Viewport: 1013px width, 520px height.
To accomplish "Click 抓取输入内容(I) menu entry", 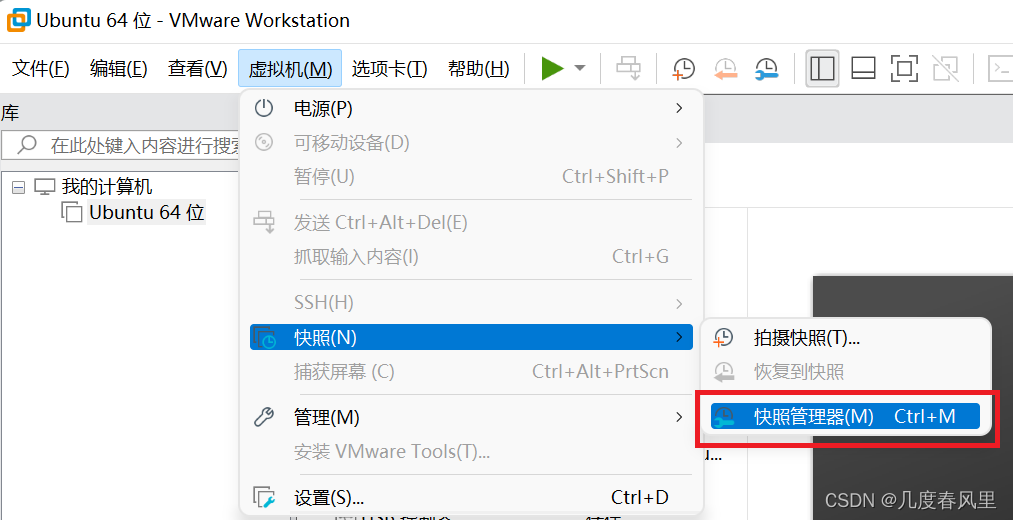I will (471, 257).
